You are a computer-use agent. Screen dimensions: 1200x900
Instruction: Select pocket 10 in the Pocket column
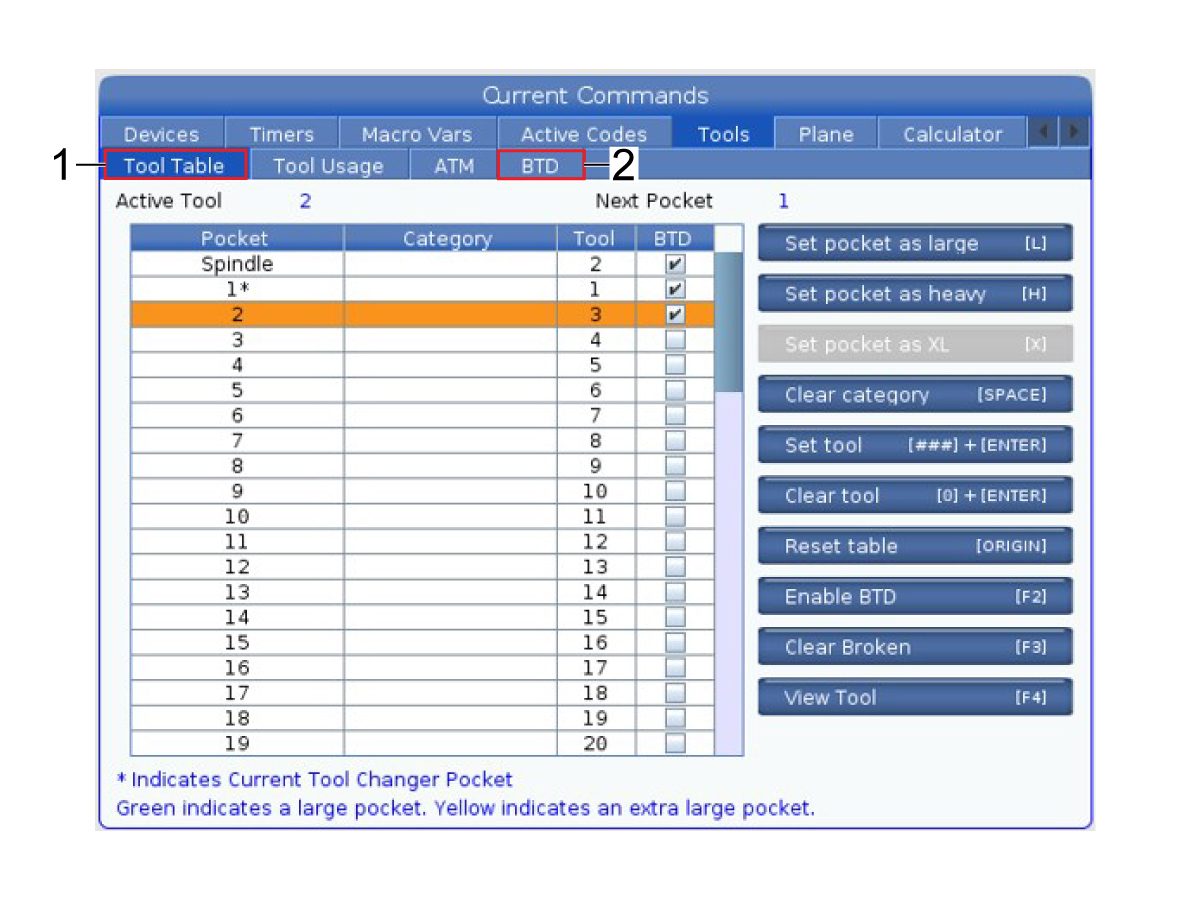tap(237, 517)
